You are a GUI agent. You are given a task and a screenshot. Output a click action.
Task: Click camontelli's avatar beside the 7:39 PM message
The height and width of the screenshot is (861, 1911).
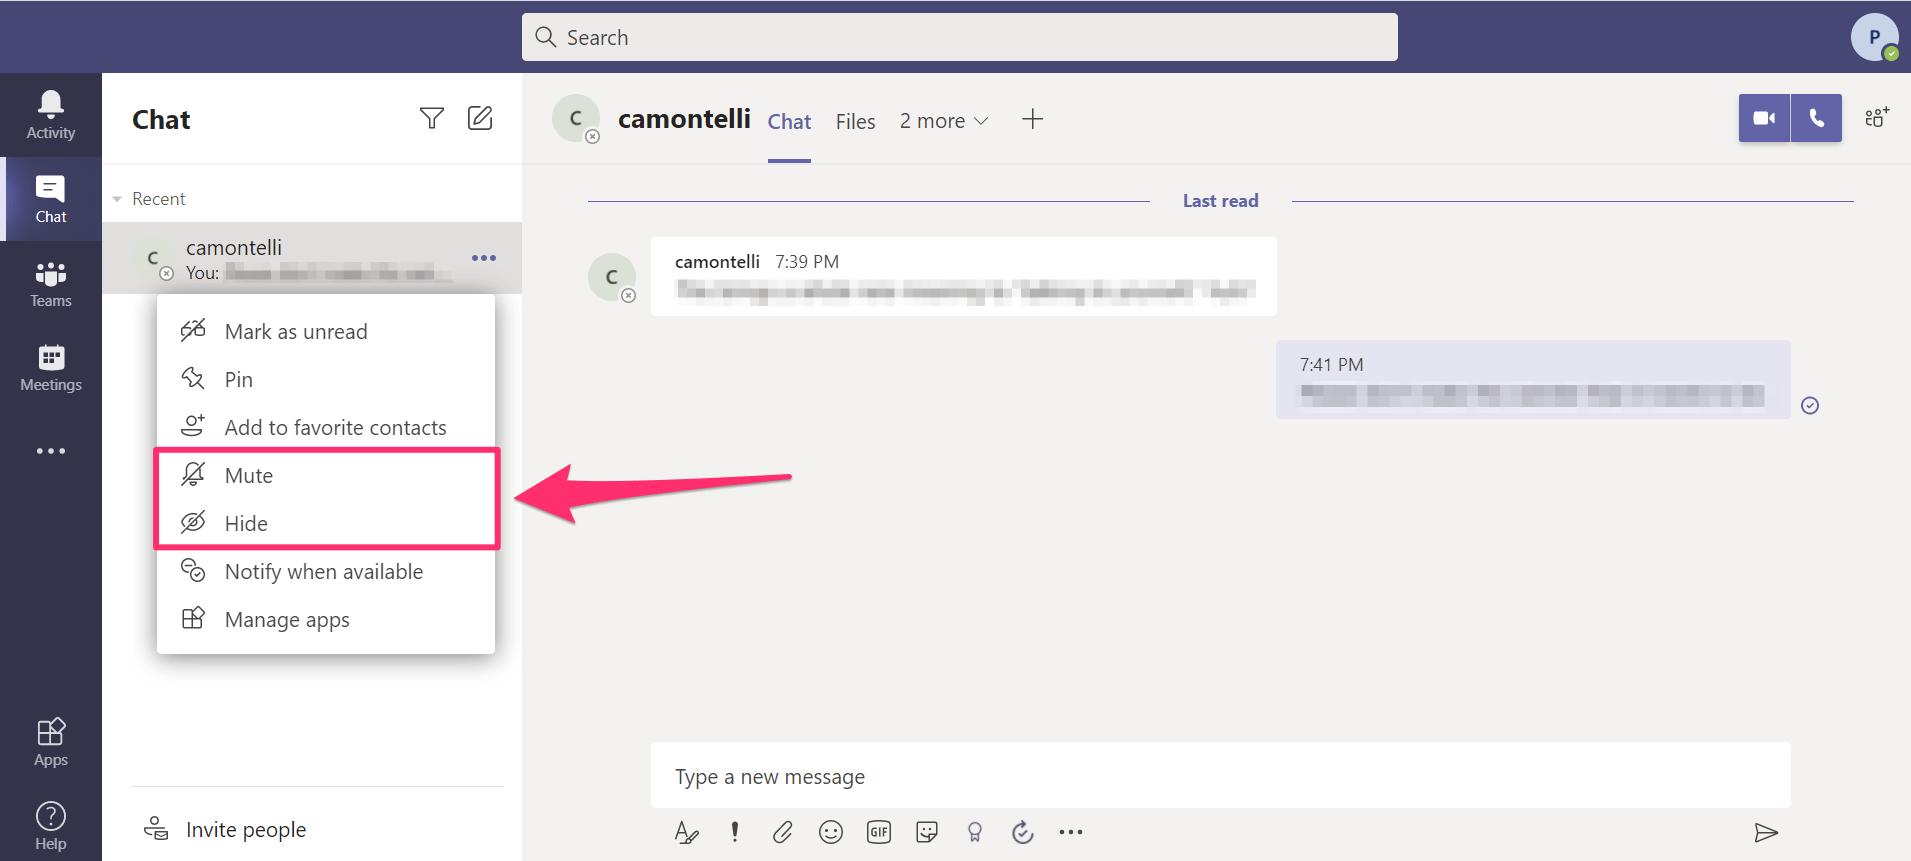pos(612,277)
